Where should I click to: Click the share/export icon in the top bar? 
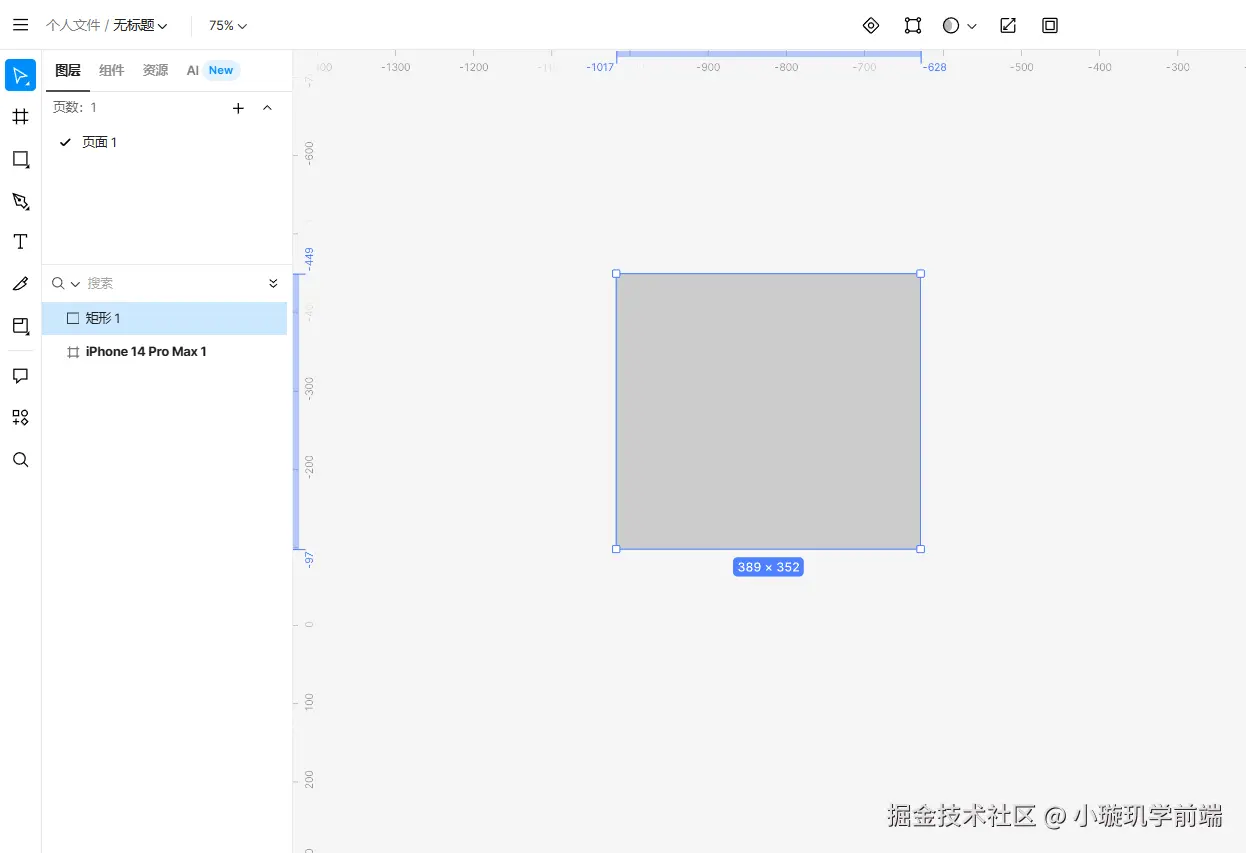(1008, 25)
